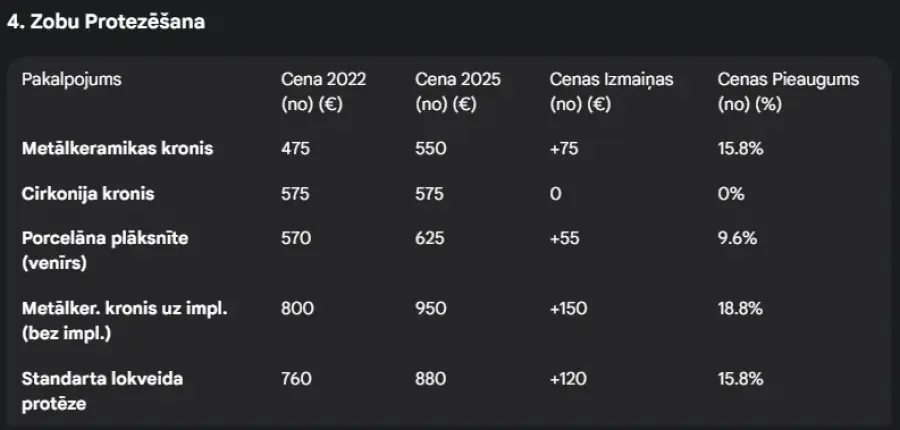Select the 9.6% increase value
The width and height of the screenshot is (900, 430).
[737, 238]
